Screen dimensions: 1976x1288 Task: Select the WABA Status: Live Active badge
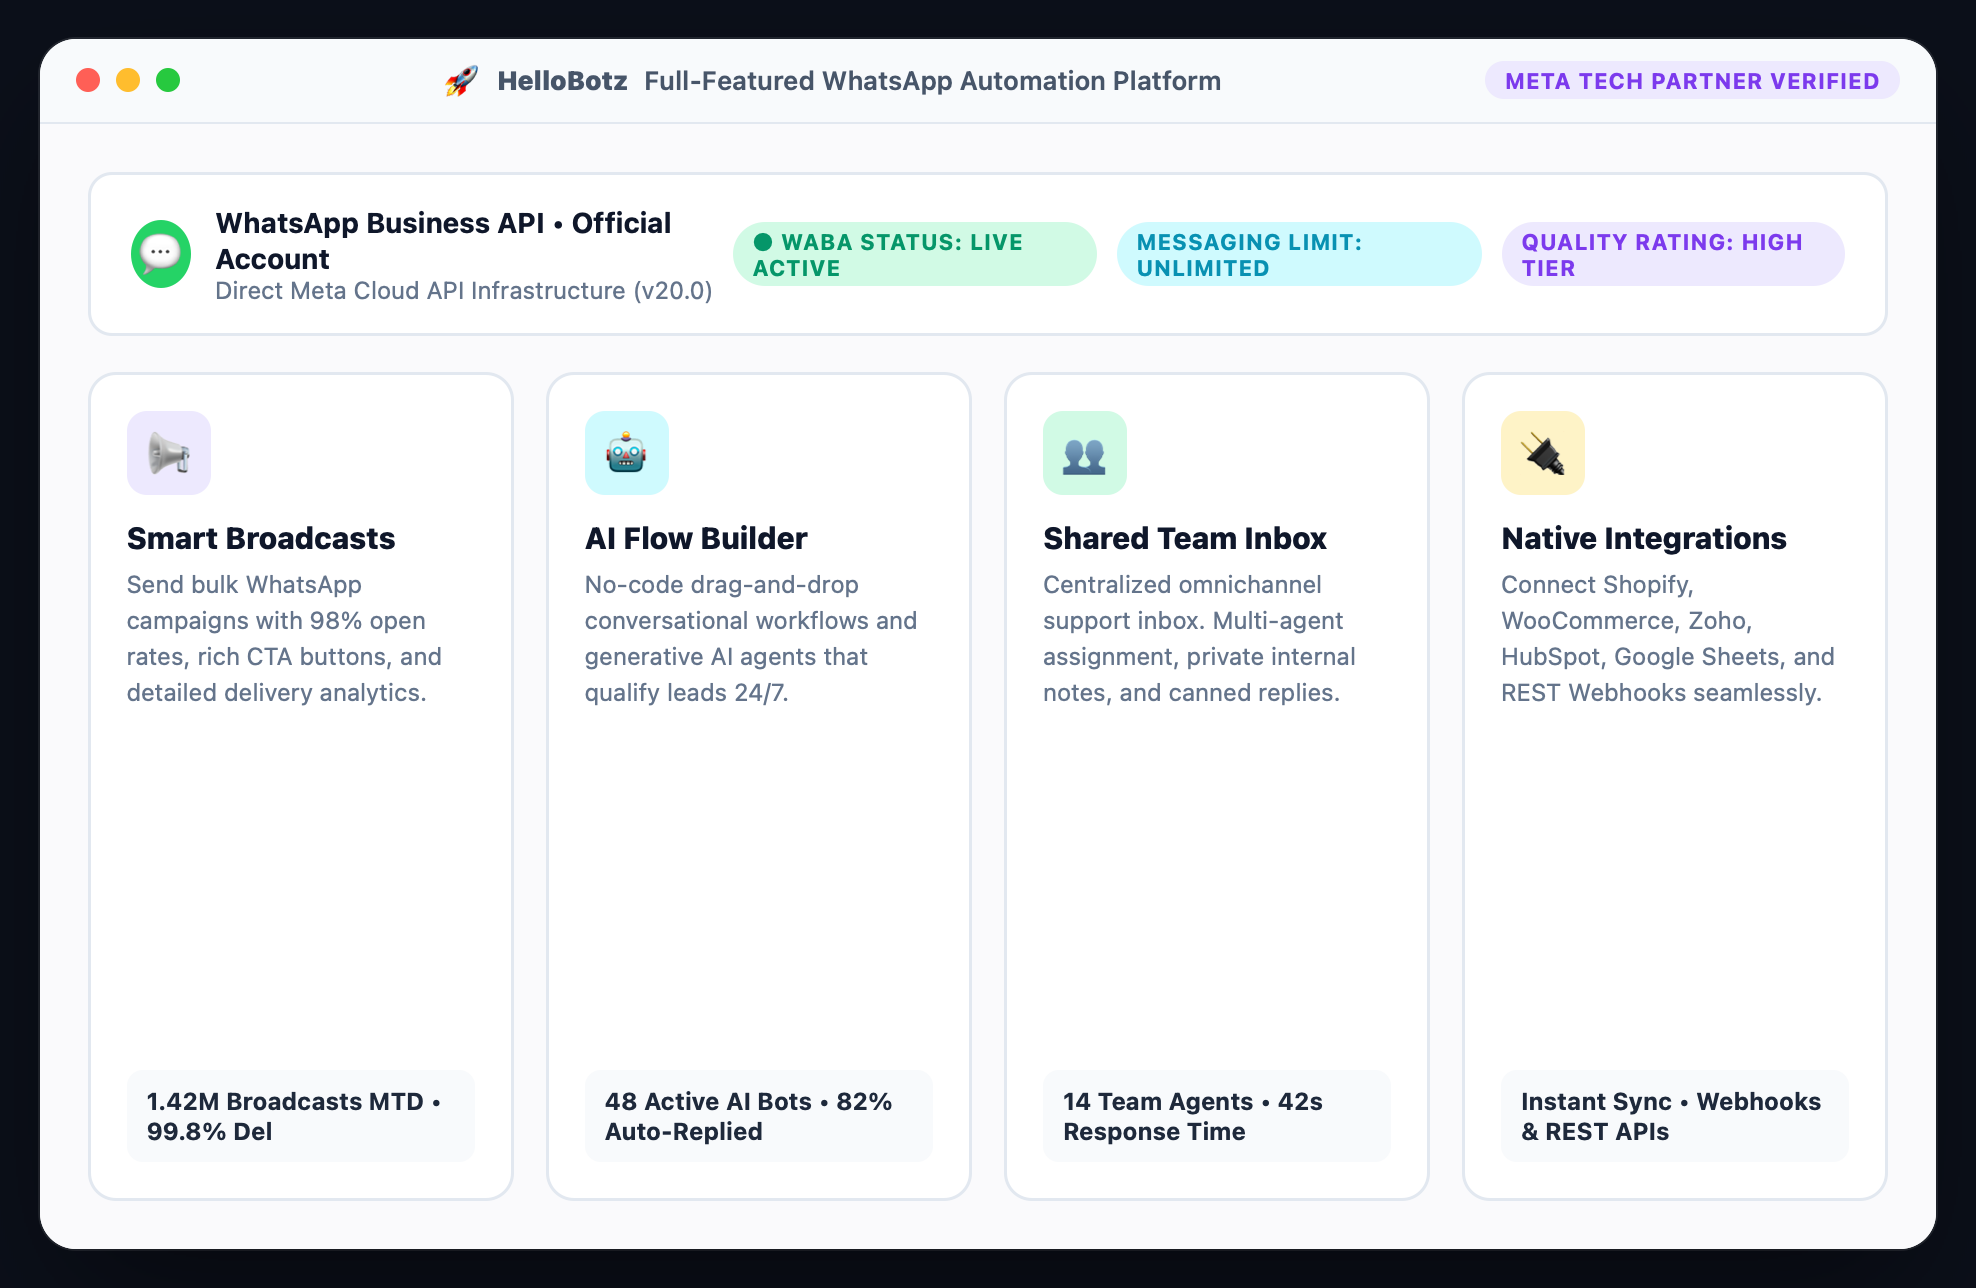coord(915,254)
